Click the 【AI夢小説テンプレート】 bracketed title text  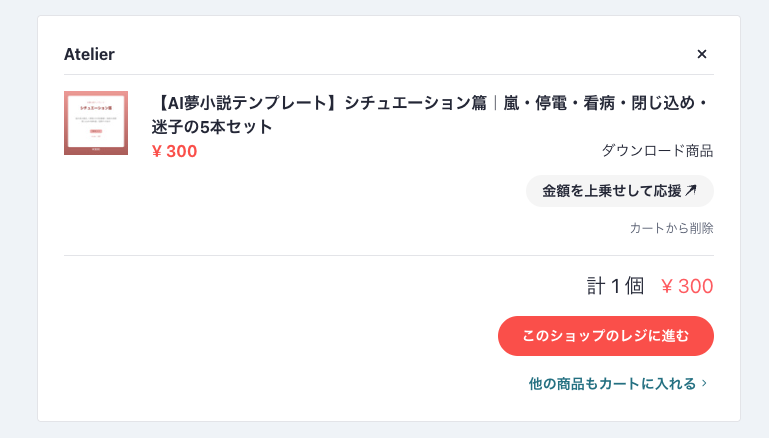click(x=246, y=104)
